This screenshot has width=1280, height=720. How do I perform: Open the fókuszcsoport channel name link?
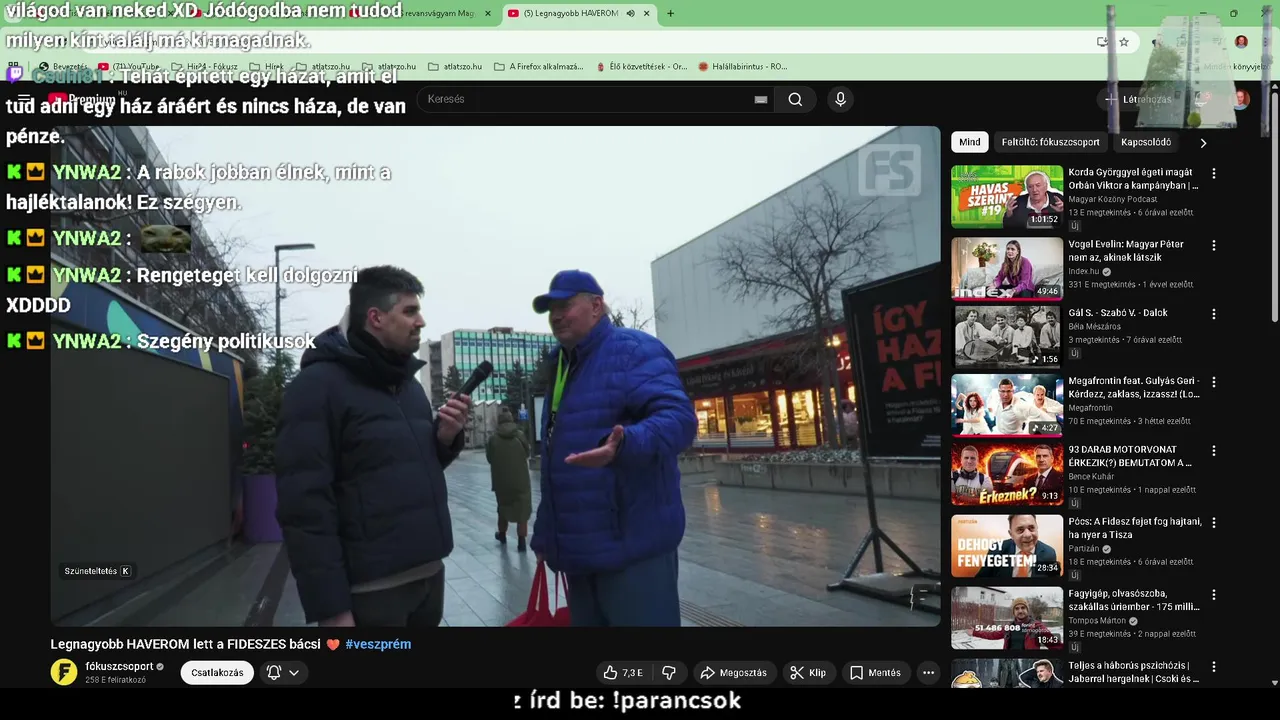[119, 666]
